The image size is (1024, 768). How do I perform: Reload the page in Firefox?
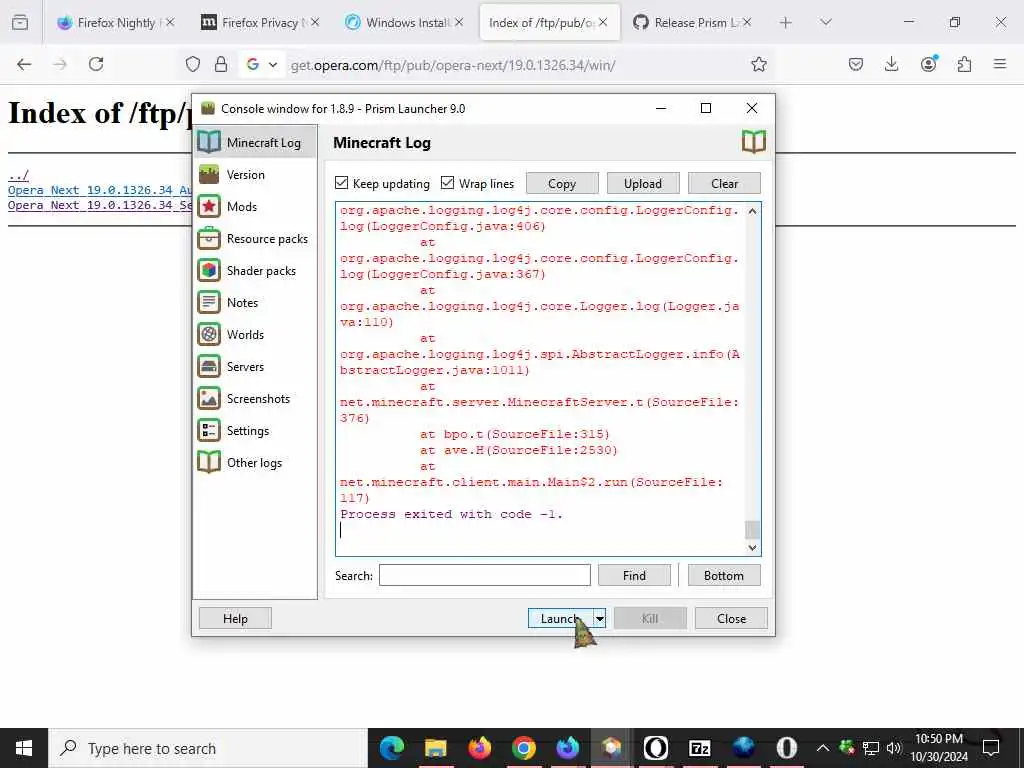[96, 64]
